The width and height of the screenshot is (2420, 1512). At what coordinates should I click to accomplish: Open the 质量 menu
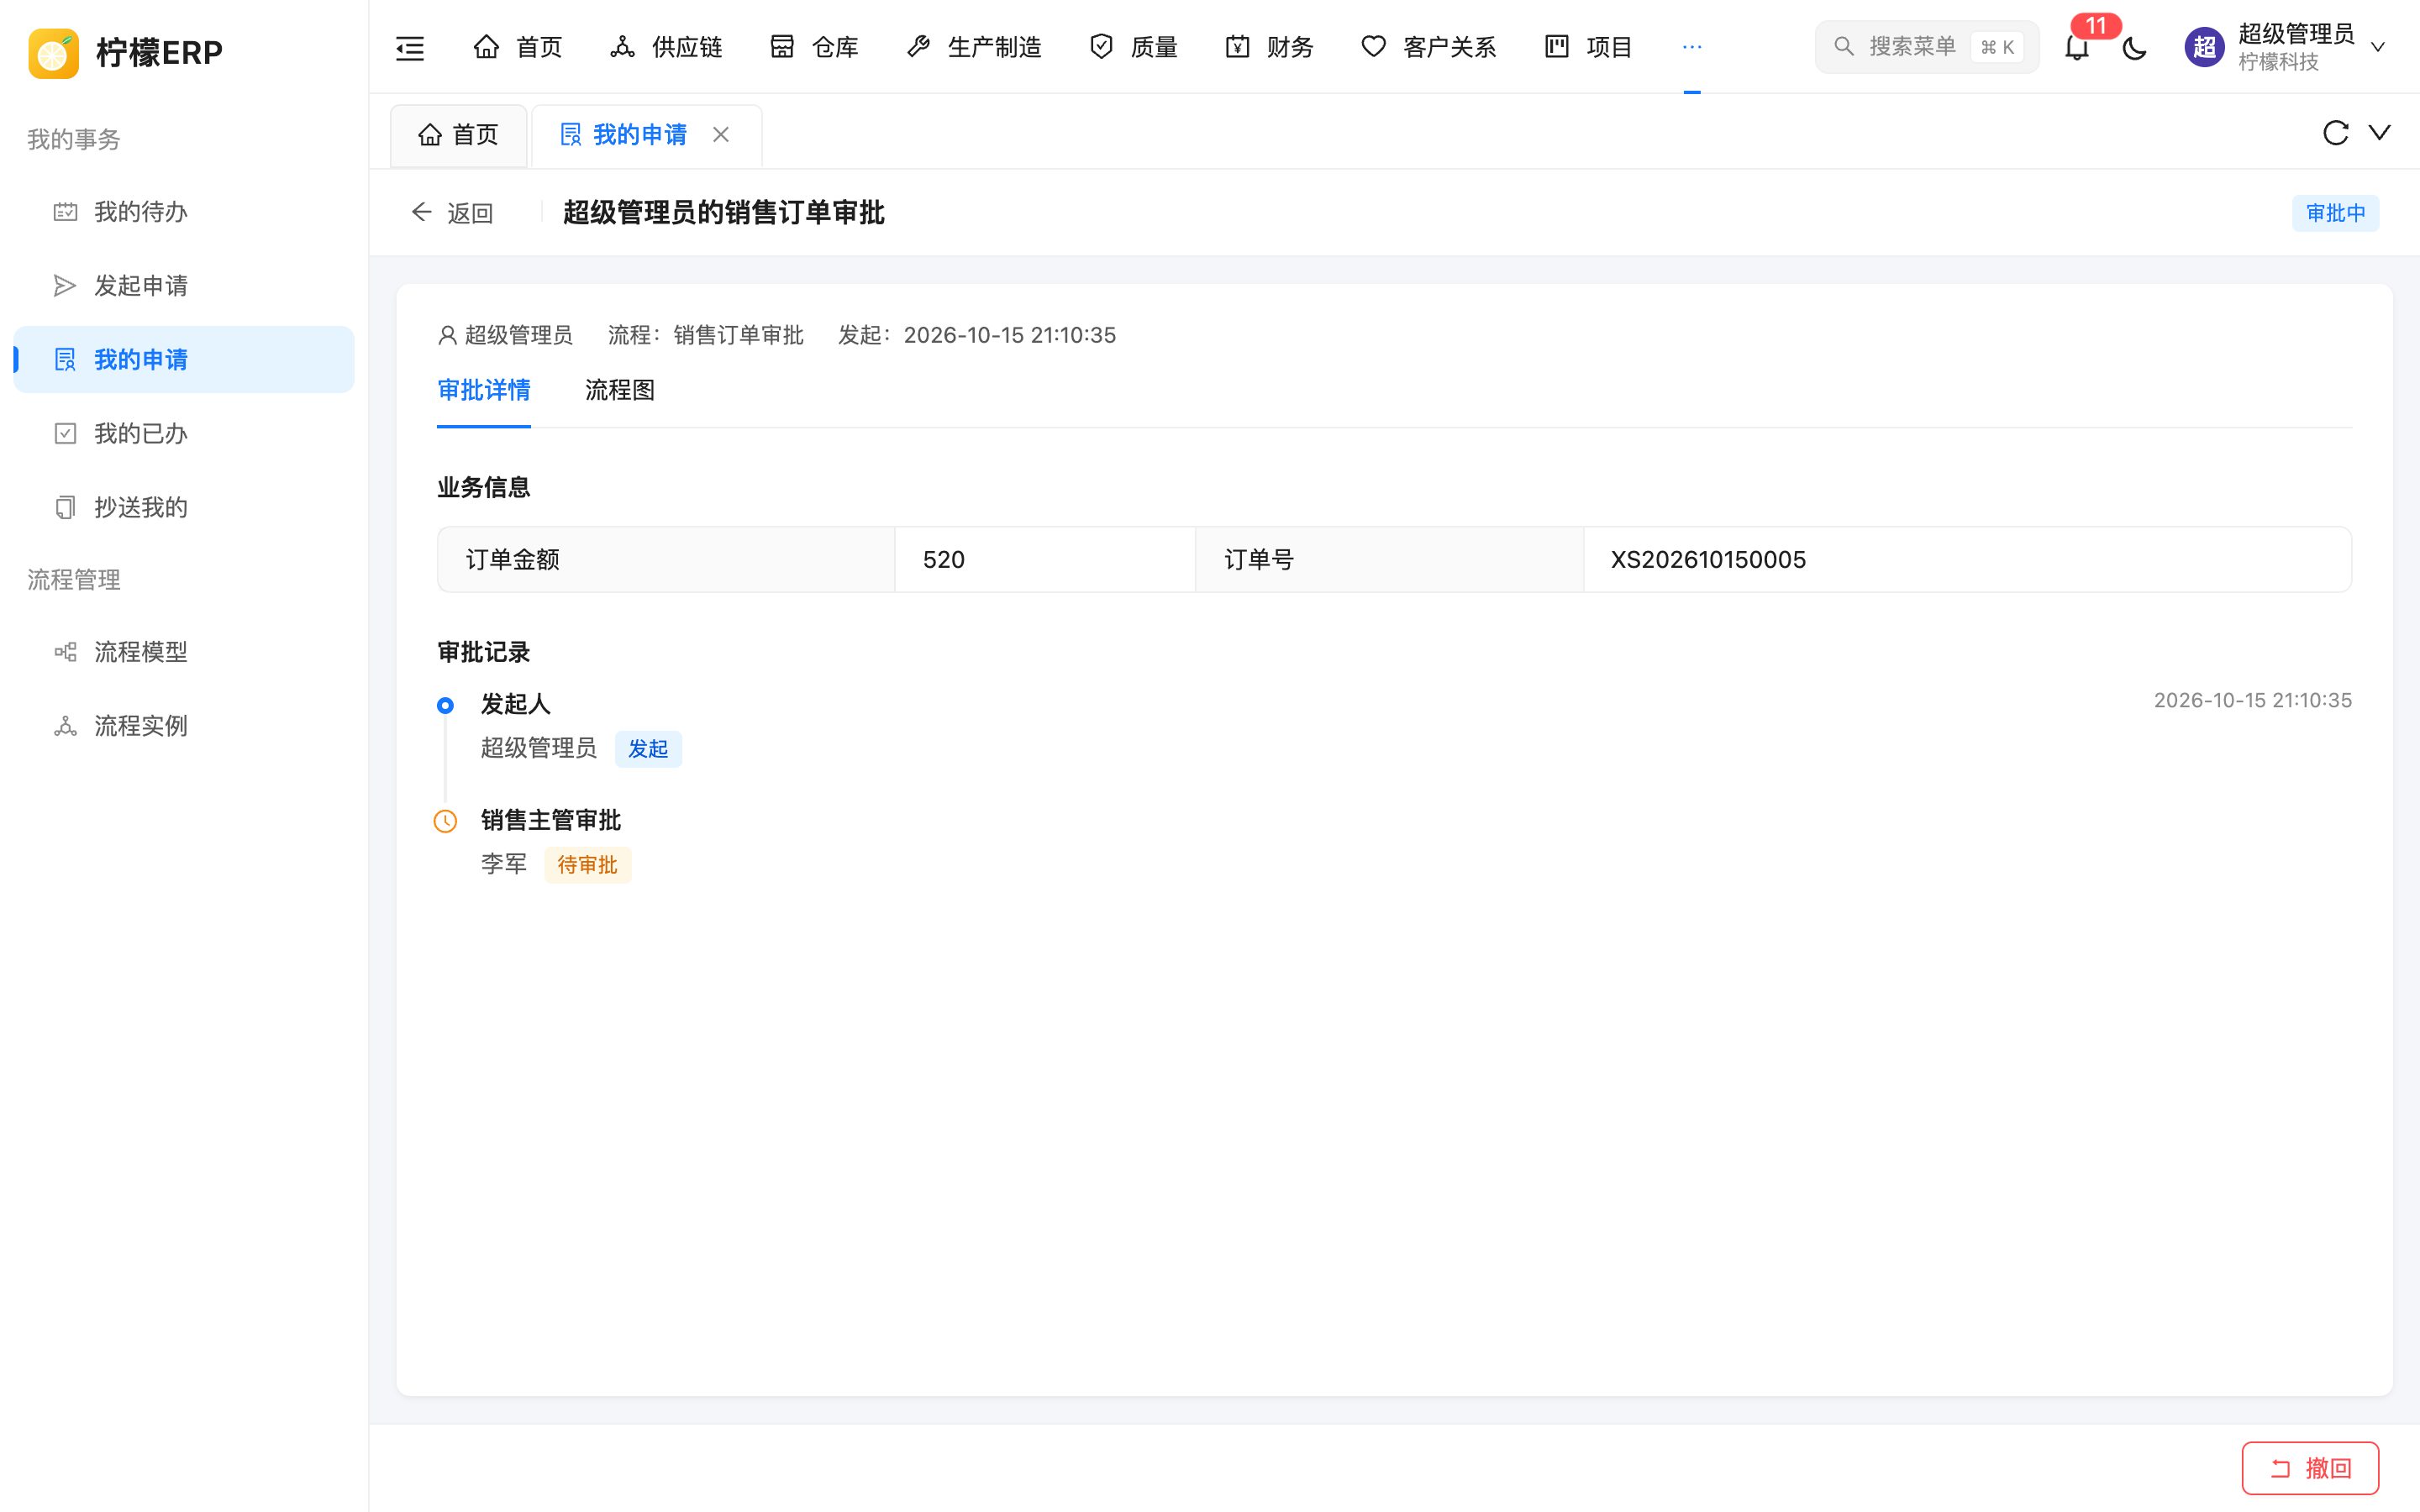pos(1134,47)
